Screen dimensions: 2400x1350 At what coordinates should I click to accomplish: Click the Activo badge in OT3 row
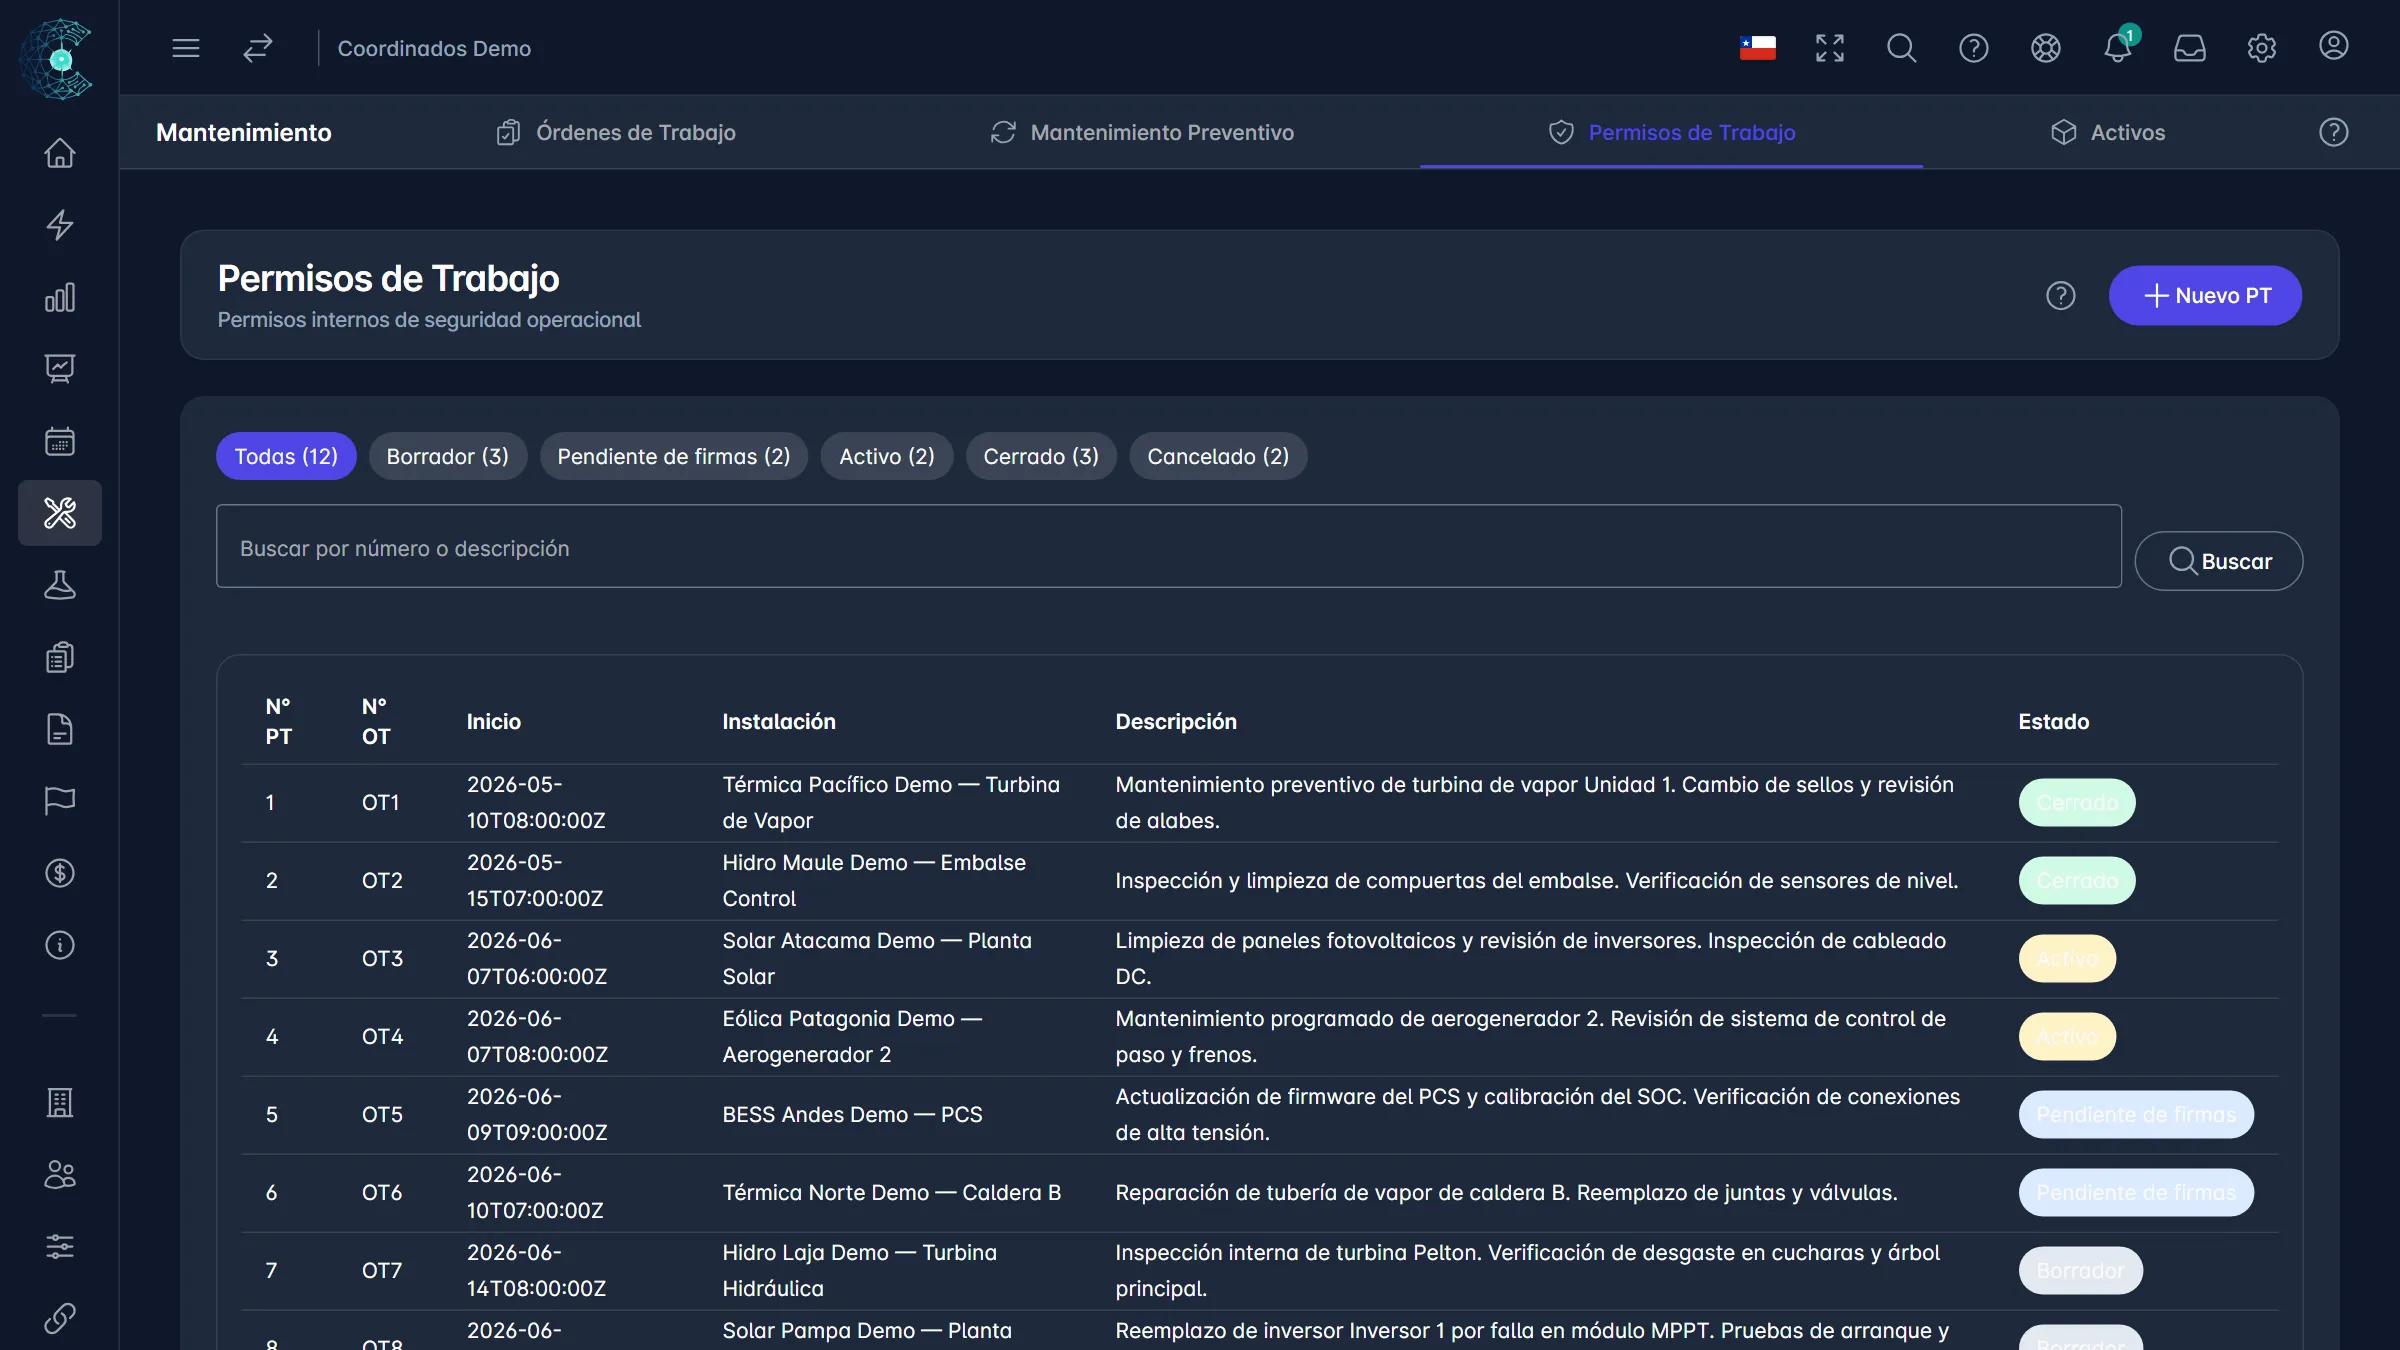point(2067,959)
